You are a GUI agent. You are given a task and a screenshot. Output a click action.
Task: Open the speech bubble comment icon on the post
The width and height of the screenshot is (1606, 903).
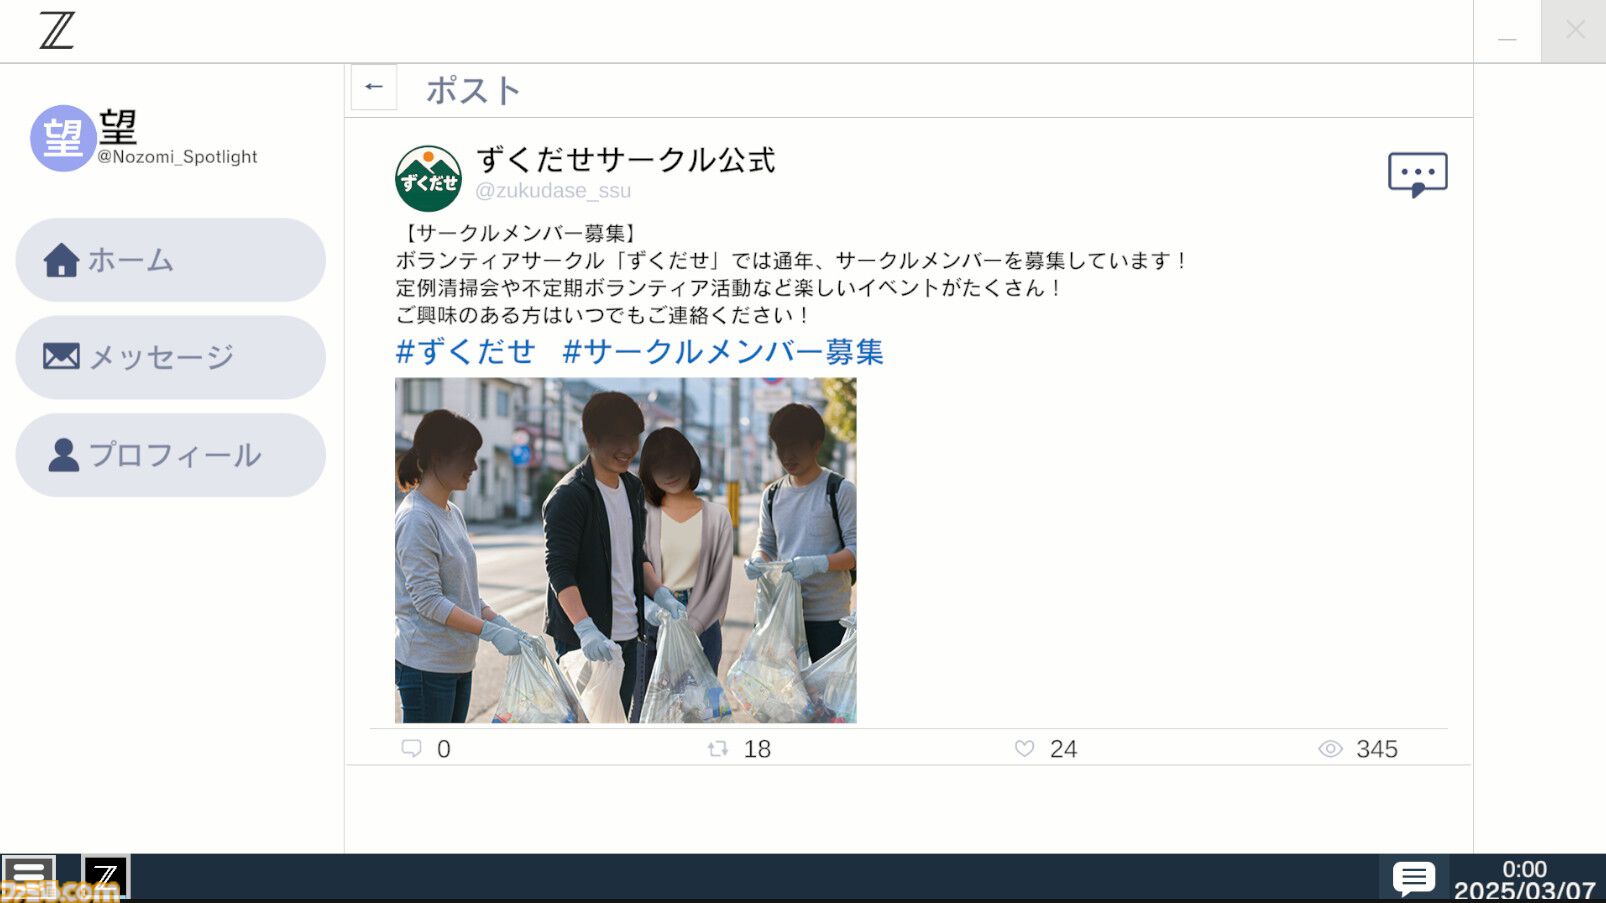point(1417,175)
